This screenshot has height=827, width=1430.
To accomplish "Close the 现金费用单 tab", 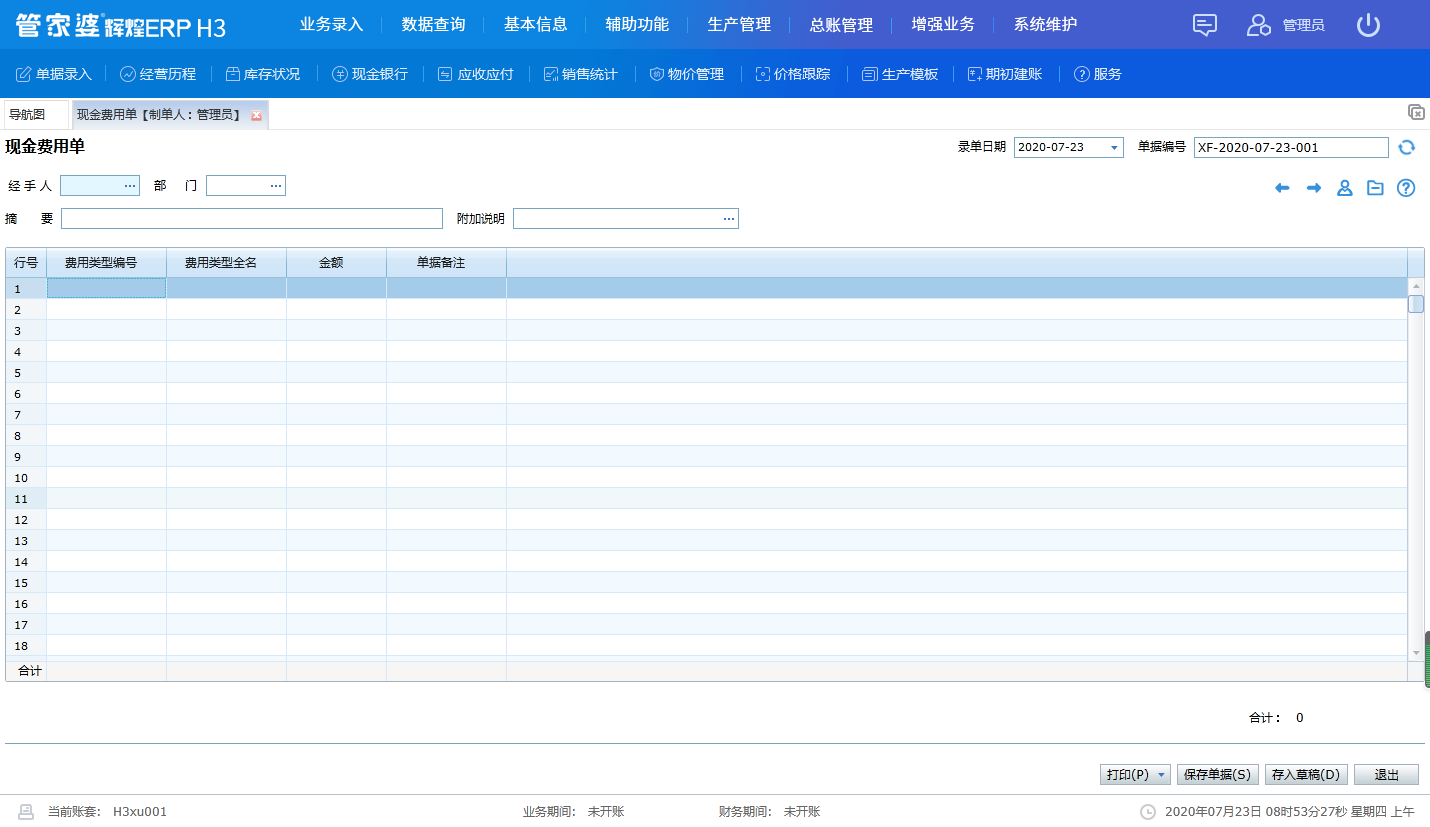I will 257,116.
